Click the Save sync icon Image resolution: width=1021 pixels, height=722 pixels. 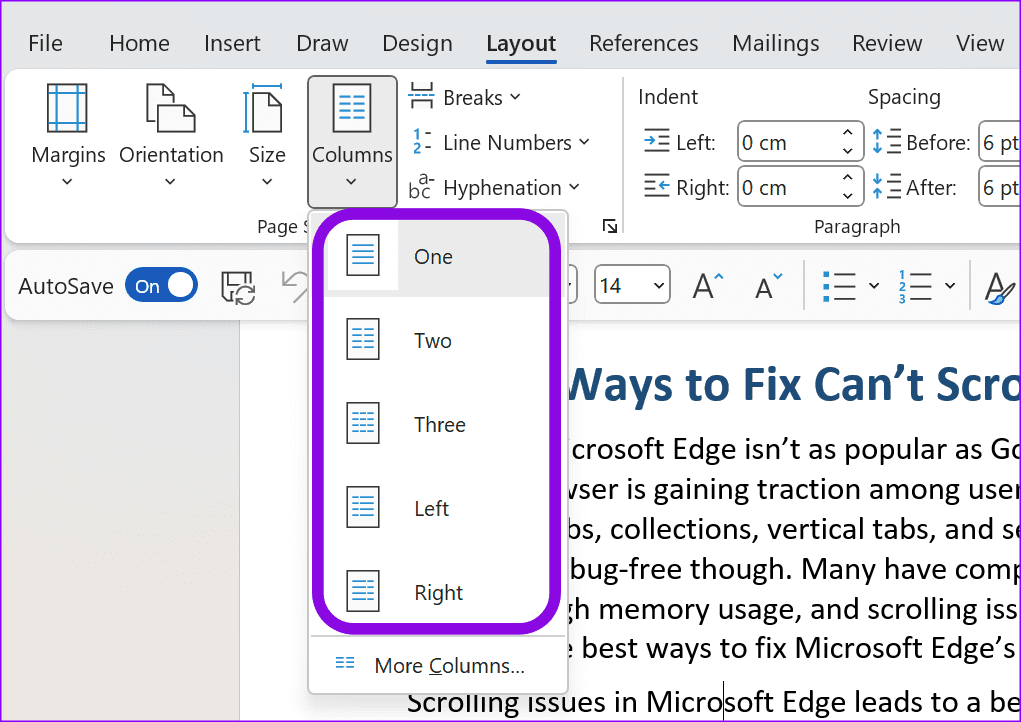[238, 286]
